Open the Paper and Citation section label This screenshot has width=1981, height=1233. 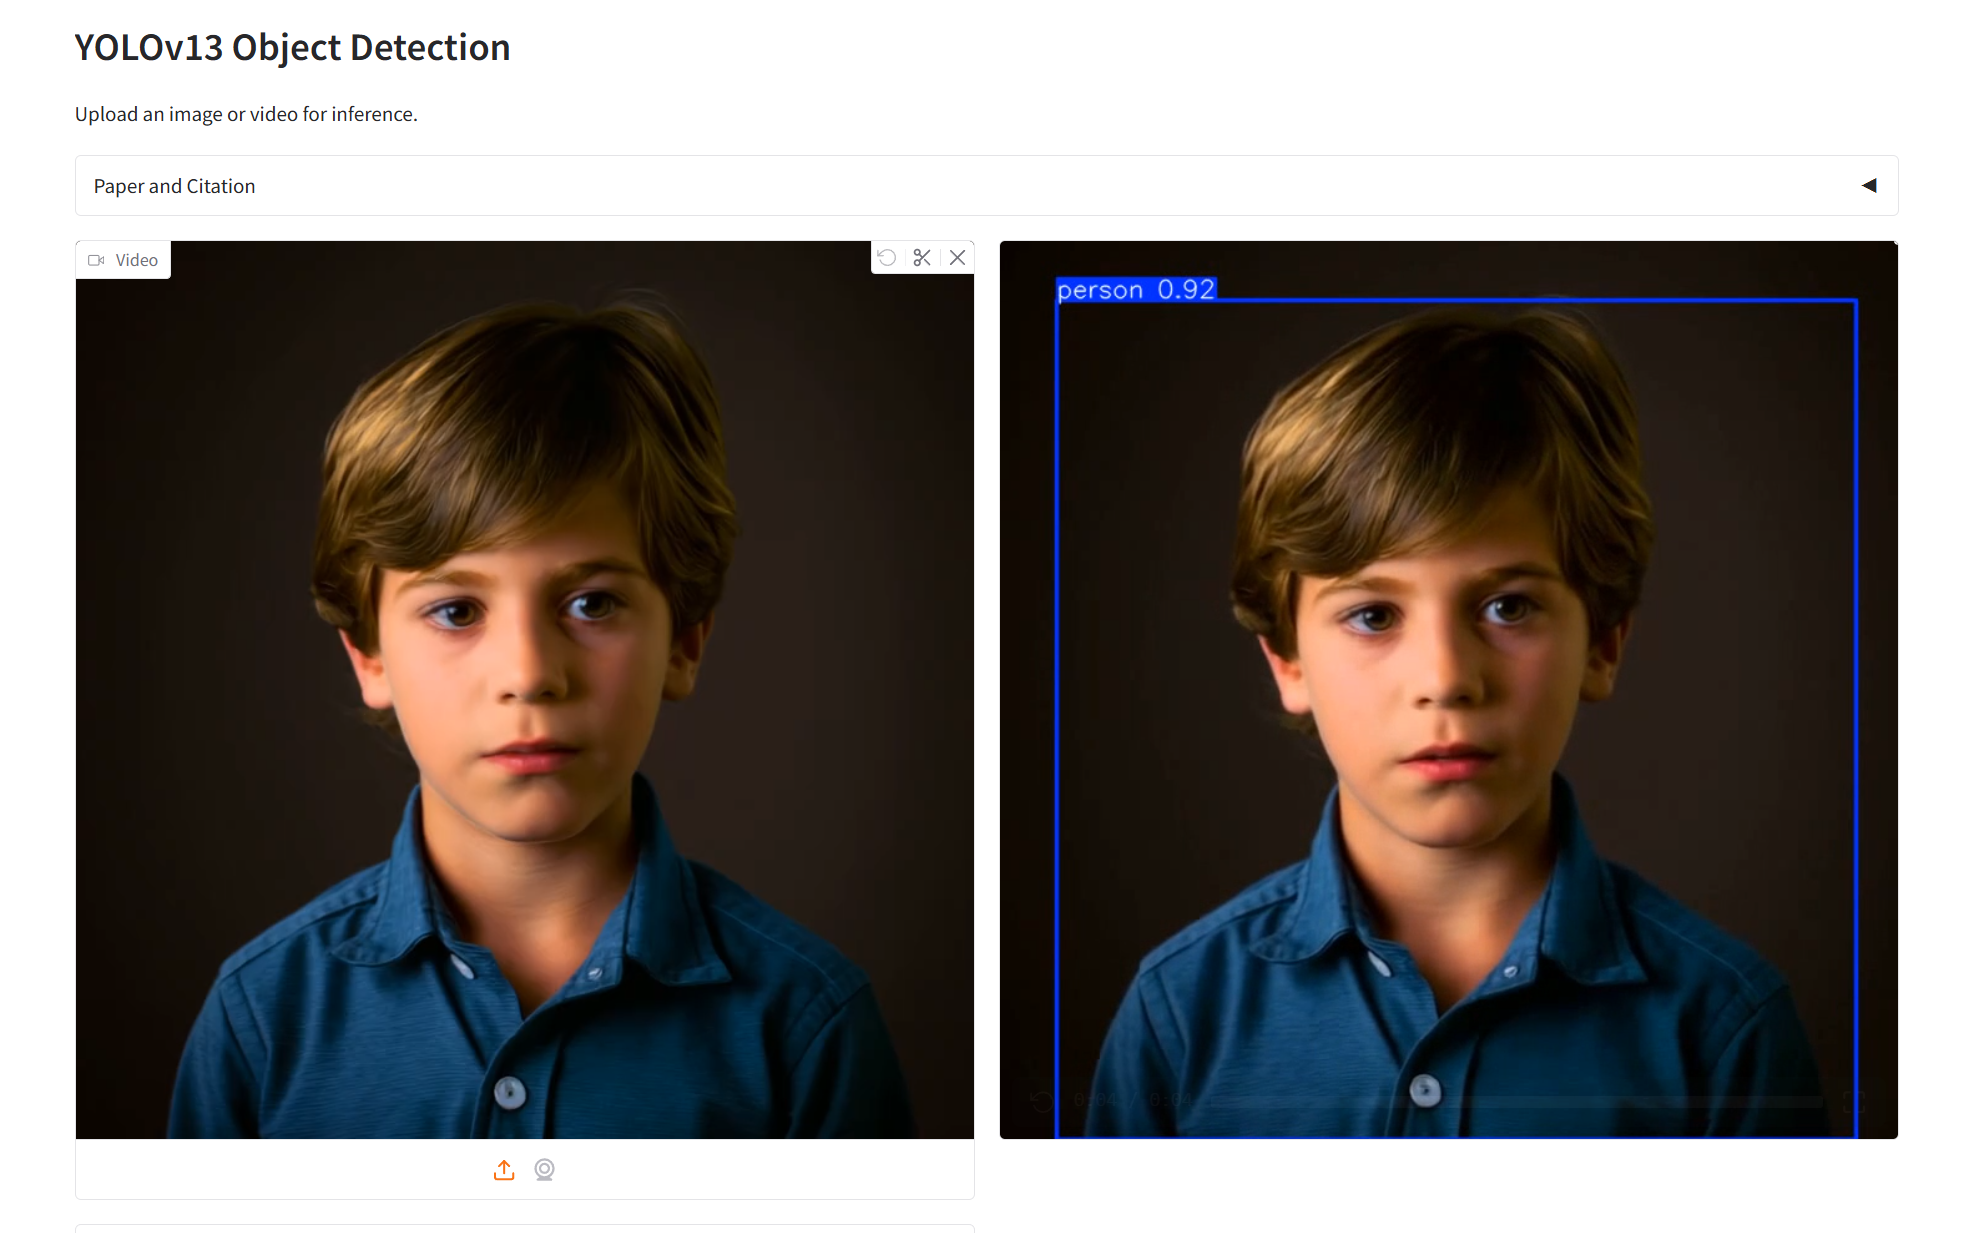(x=174, y=186)
